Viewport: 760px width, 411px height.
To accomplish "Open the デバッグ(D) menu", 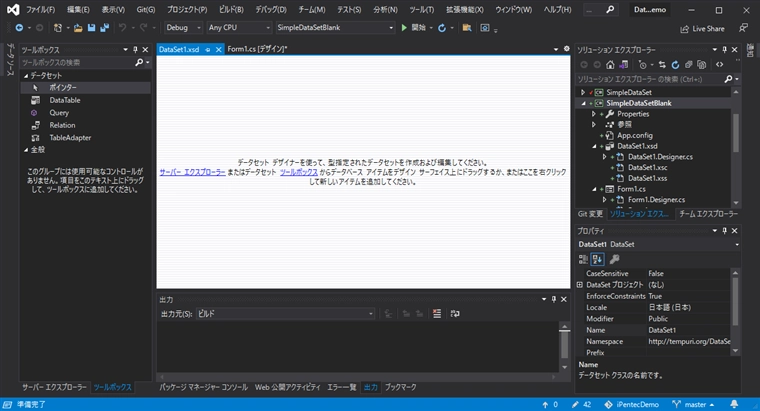I will pos(271,10).
